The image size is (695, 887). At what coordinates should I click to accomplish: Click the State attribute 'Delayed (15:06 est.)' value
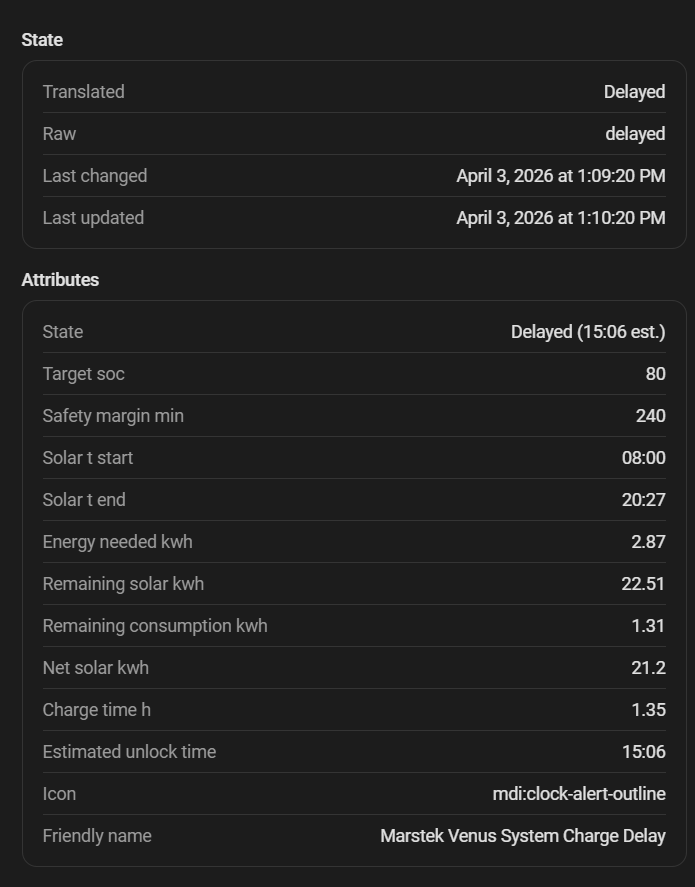(x=587, y=332)
